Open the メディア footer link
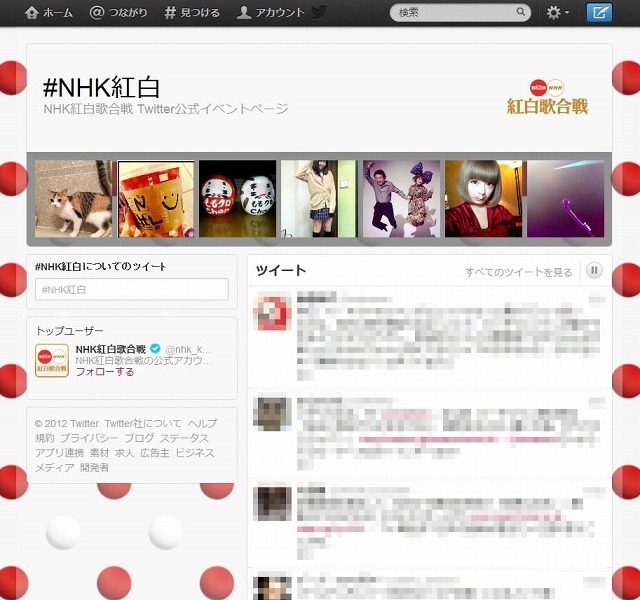The image size is (640, 600). click(x=55, y=467)
